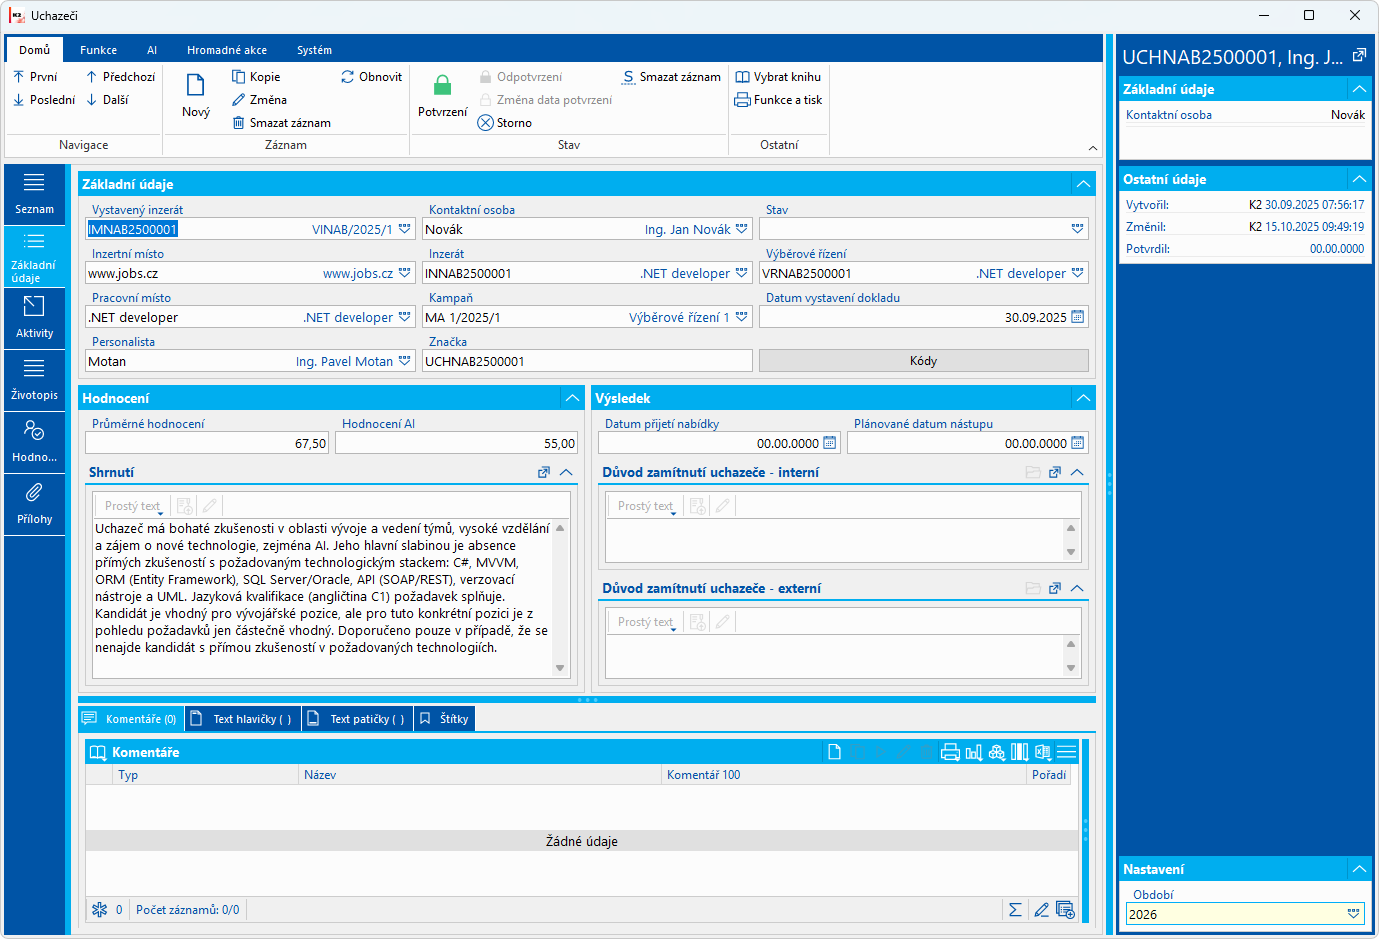This screenshot has height=939, width=1379.
Task: Collapse the Důvod zamítnutí uchazeče - interní section
Action: pos(1077,472)
